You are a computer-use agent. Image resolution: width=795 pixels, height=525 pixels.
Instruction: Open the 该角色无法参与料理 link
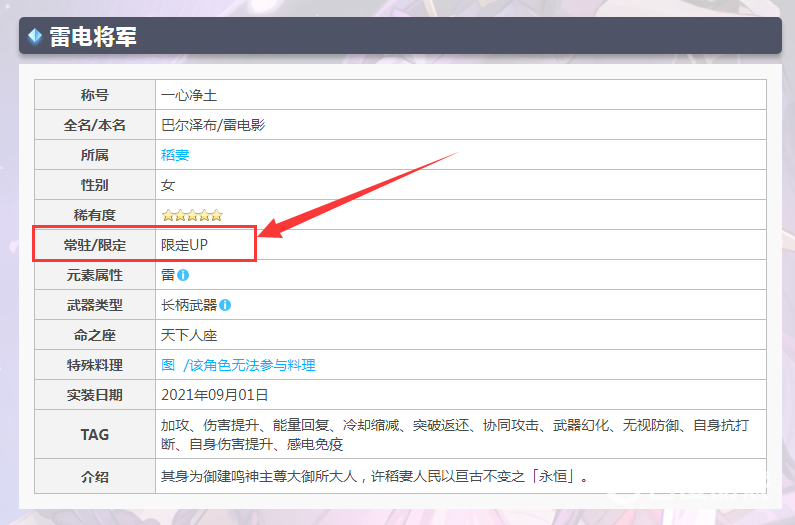tap(252, 365)
